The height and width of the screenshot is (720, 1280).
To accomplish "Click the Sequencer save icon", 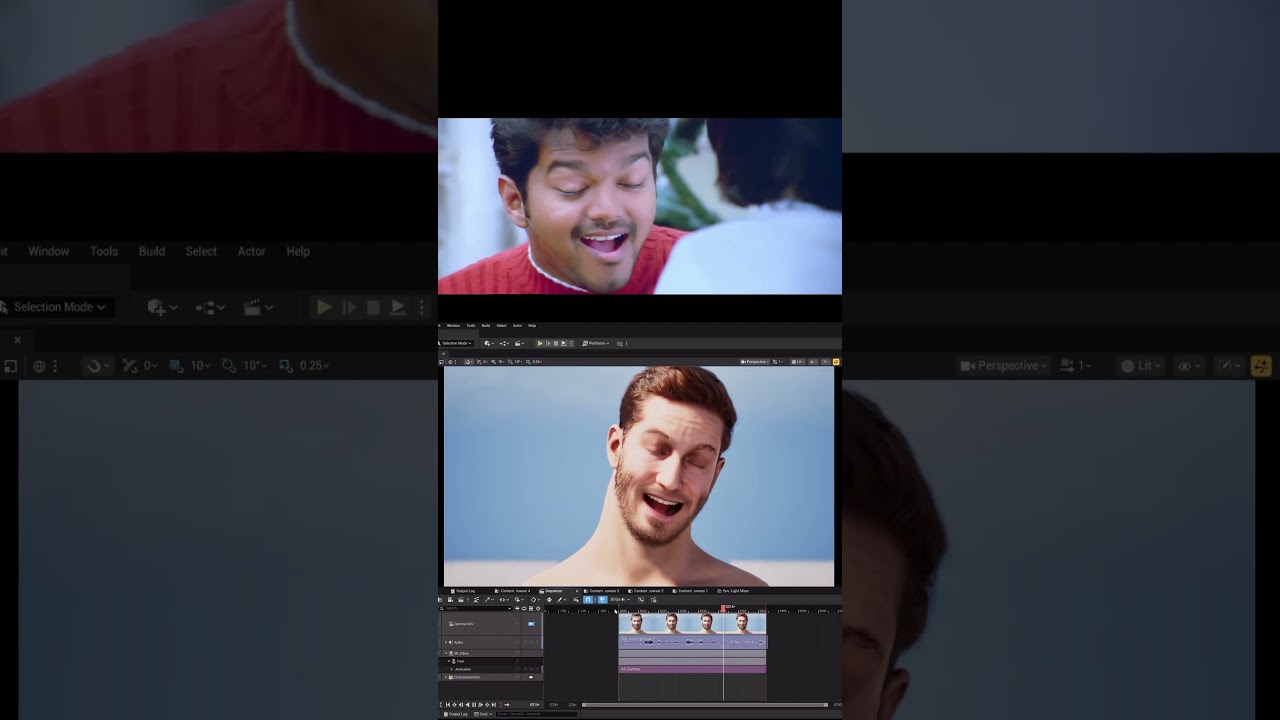I will point(450,600).
